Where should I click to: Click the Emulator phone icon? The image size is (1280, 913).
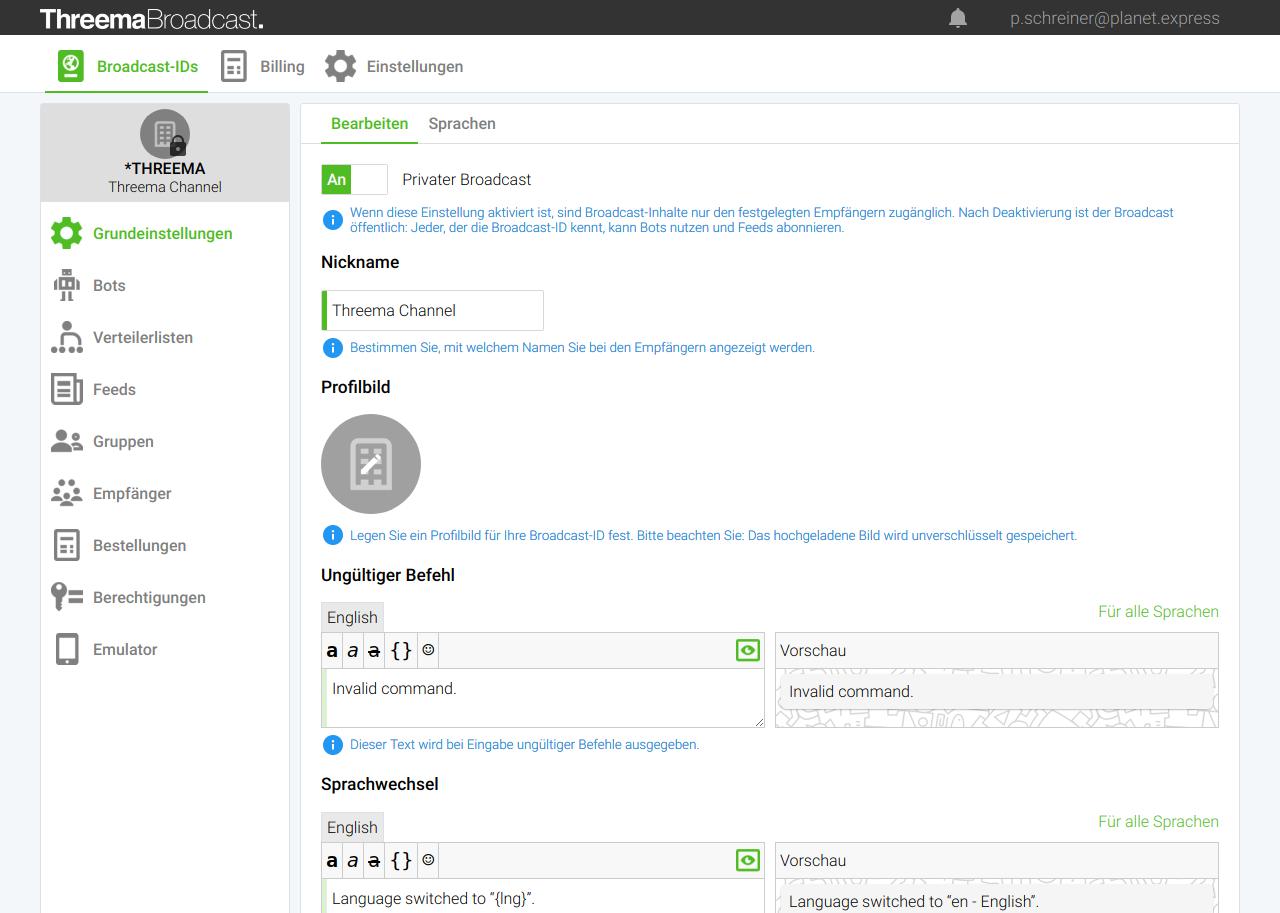coord(67,649)
